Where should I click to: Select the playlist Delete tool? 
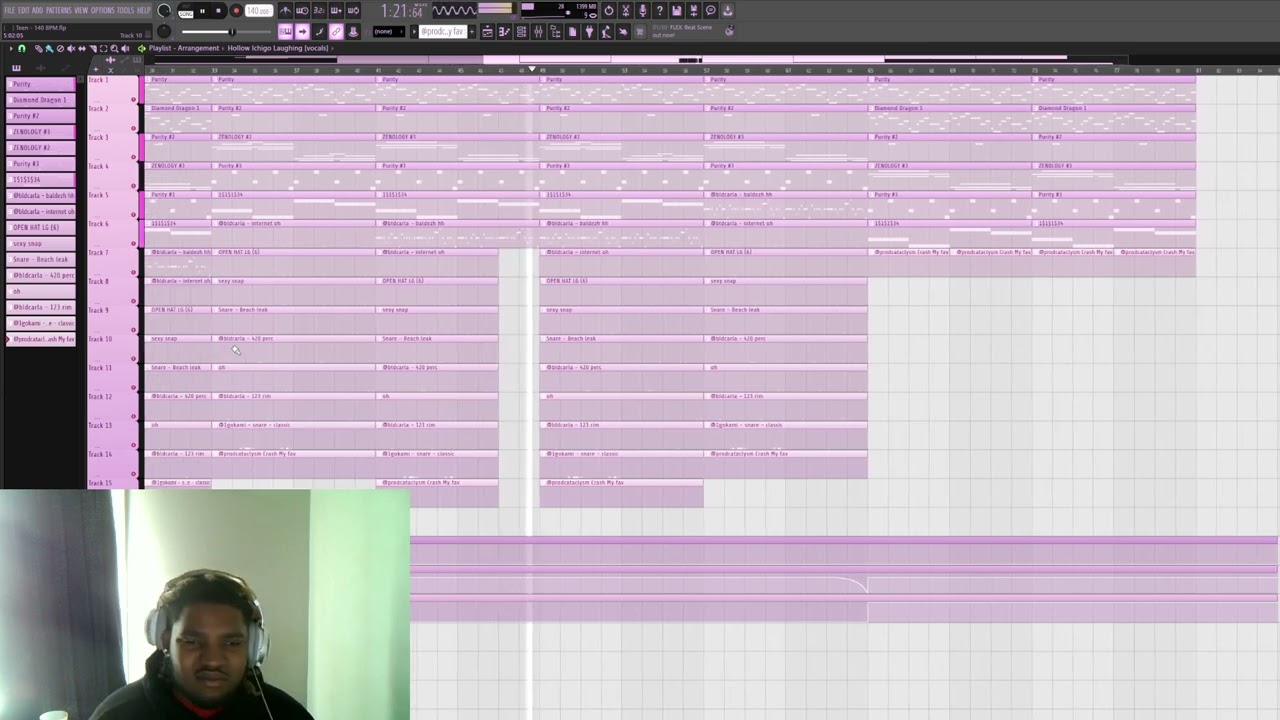[60, 48]
